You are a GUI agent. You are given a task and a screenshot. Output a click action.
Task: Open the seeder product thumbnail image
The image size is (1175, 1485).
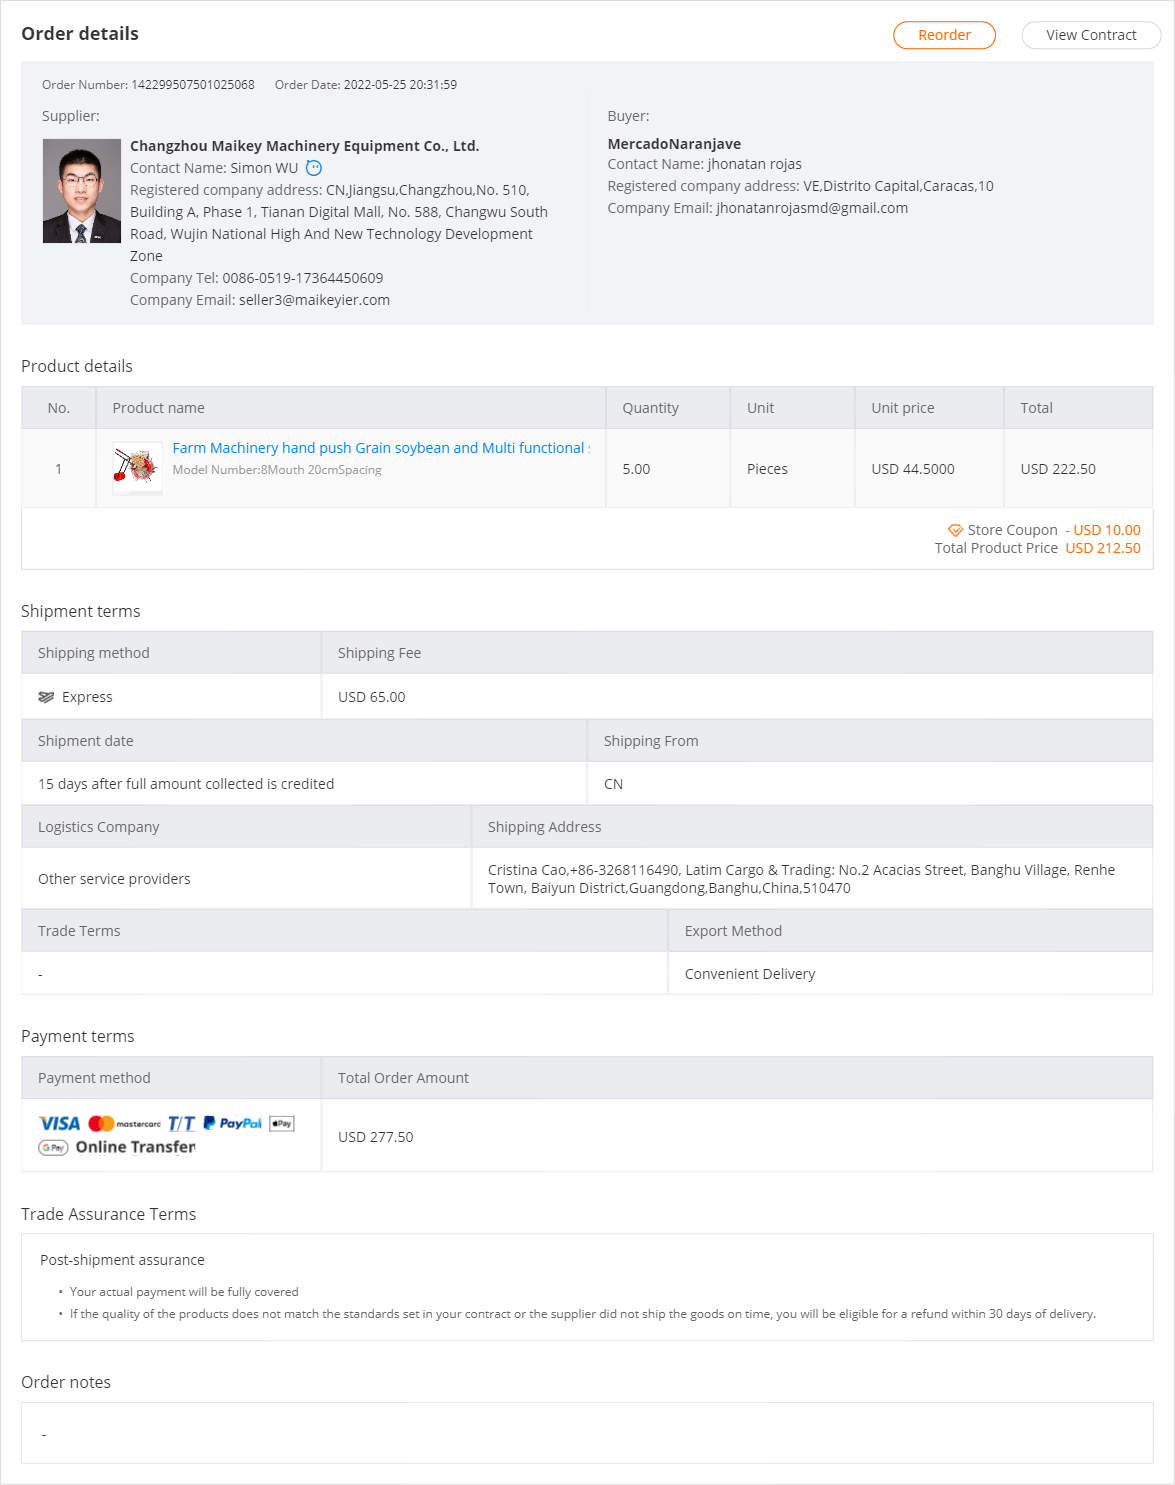pos(138,468)
